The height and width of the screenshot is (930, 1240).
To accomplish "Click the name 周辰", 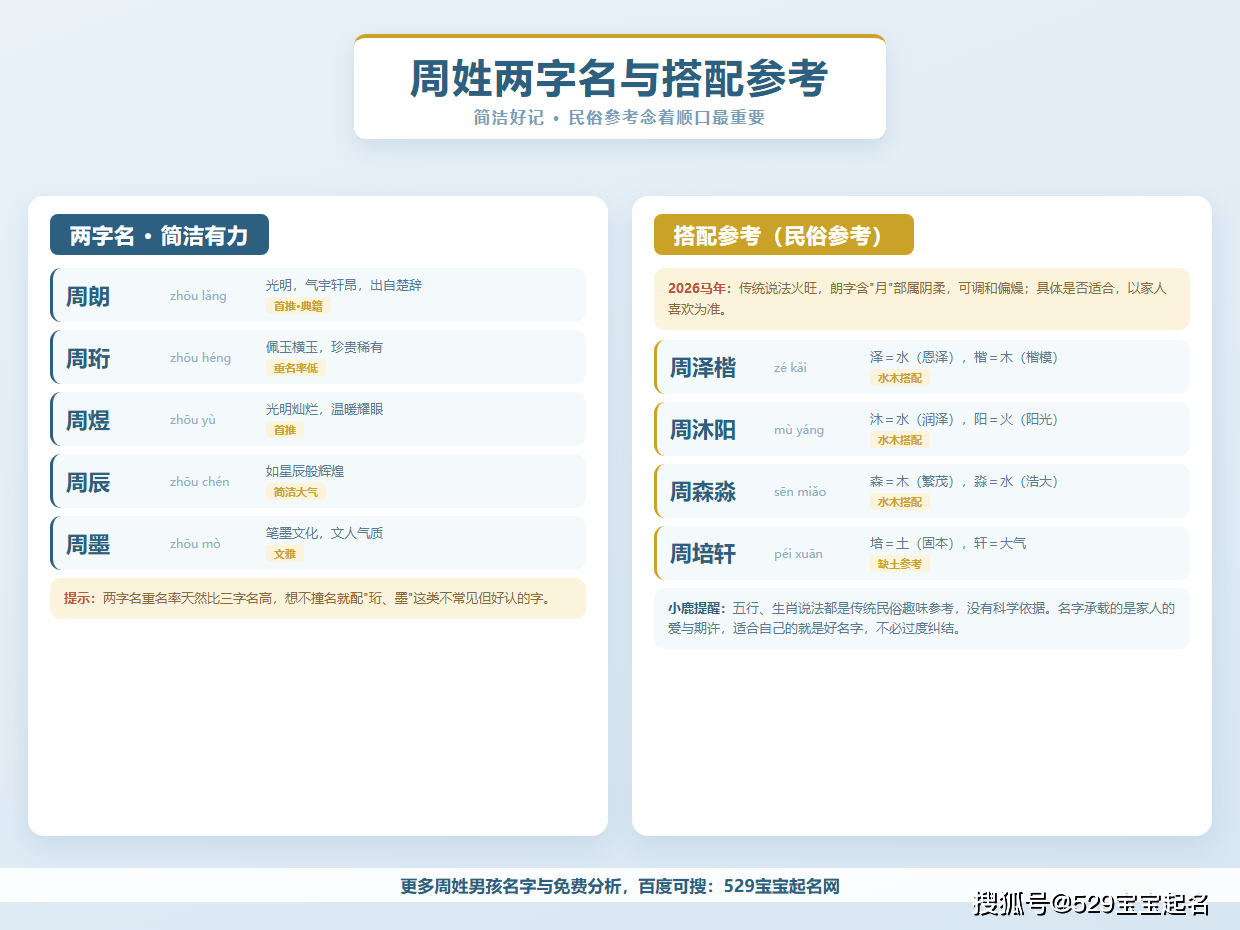I will (88, 483).
